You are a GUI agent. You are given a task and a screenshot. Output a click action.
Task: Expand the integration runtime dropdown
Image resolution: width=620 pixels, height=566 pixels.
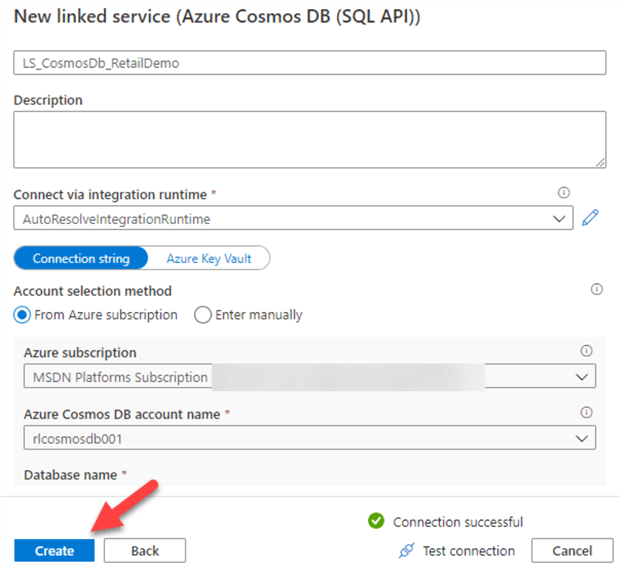point(558,218)
